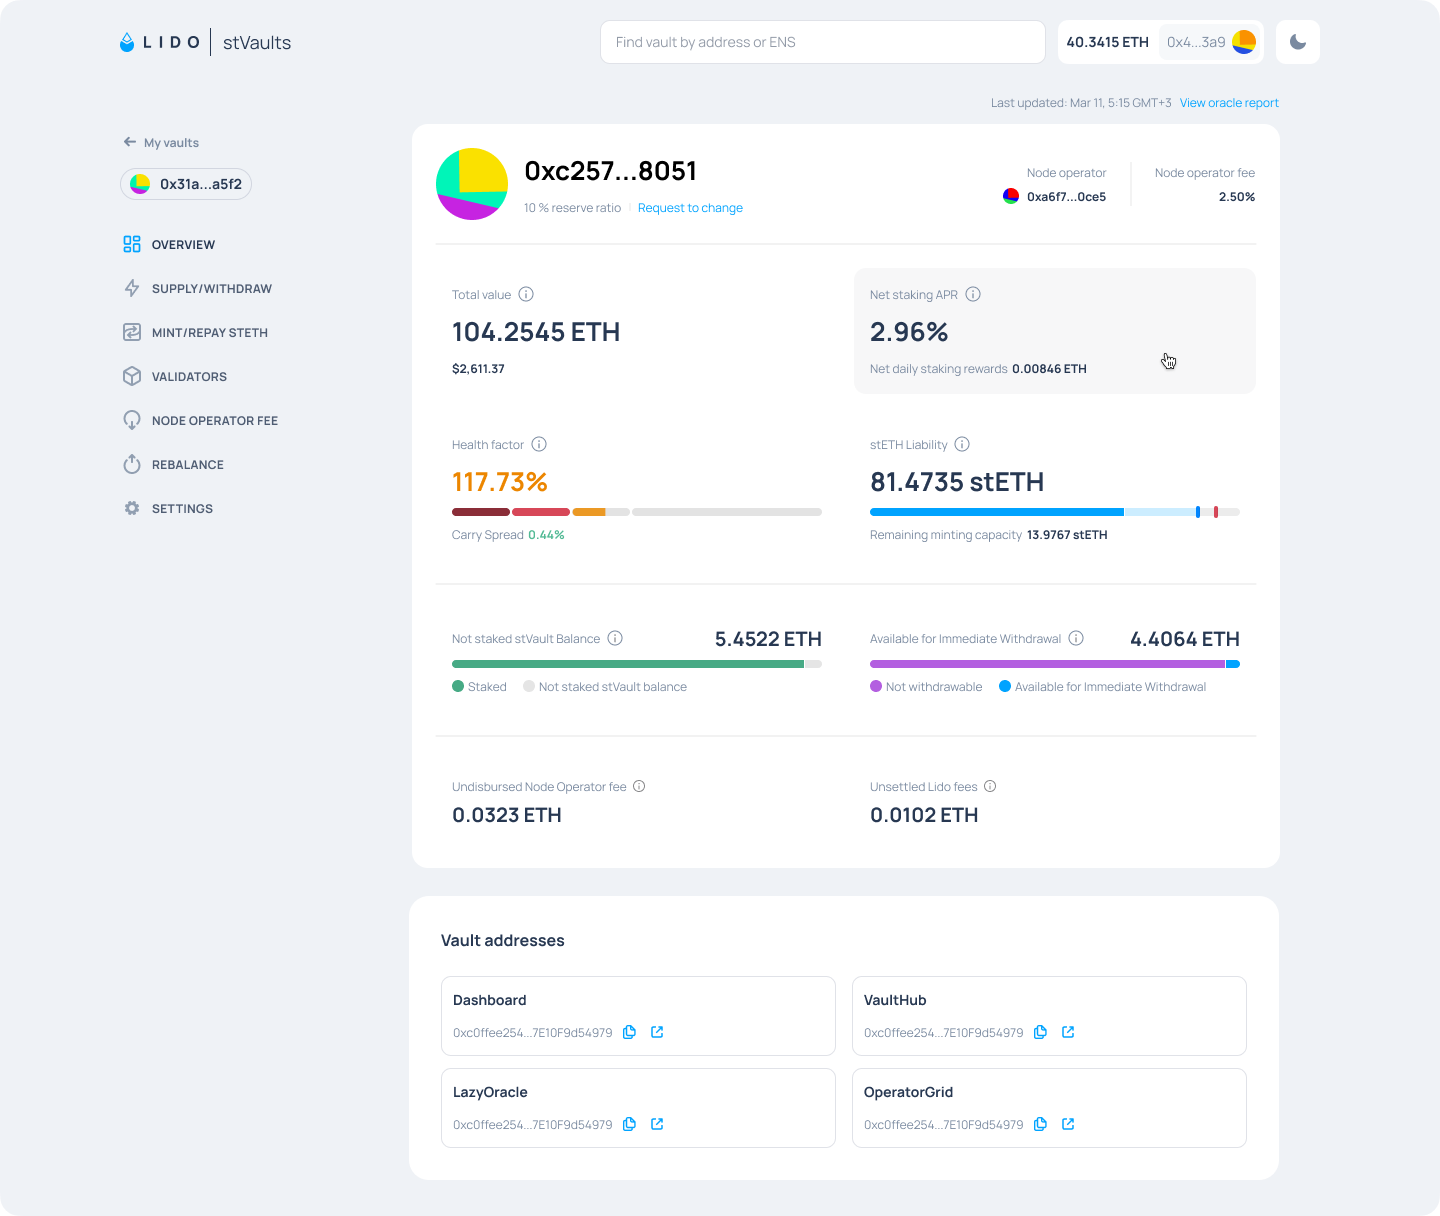Open Mint/Repay stETH via its arrows icon

(133, 332)
